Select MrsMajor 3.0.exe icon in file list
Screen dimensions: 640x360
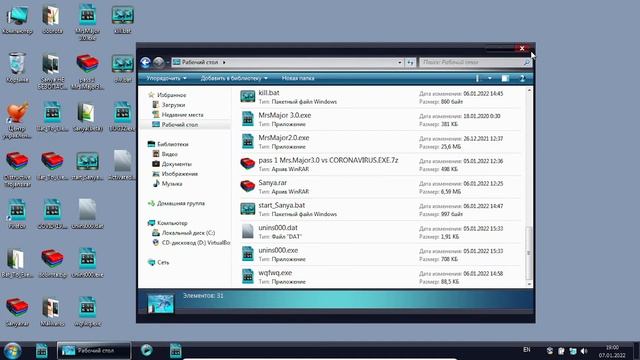(x=247, y=119)
